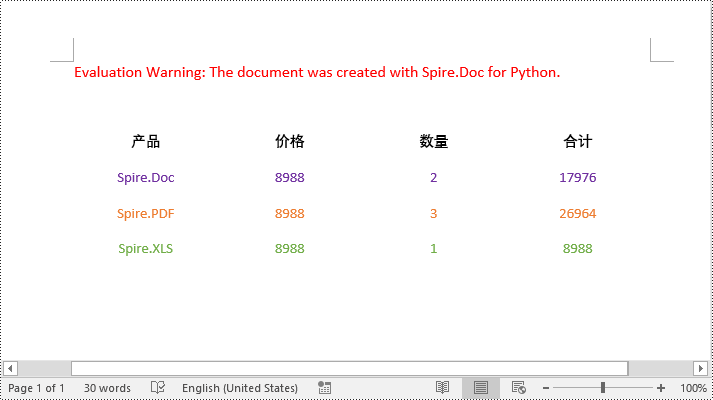Click the 26964 total cell
Viewport: 713px width, 400px height.
(x=577, y=214)
